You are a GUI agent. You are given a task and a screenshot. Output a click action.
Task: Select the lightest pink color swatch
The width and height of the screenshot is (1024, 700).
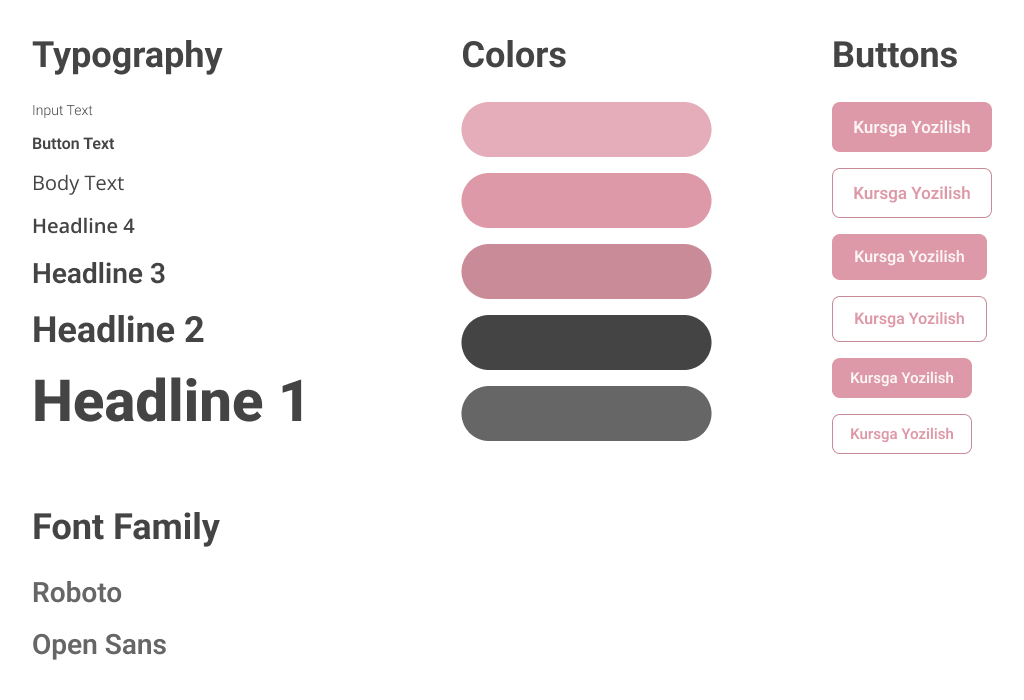(x=586, y=129)
